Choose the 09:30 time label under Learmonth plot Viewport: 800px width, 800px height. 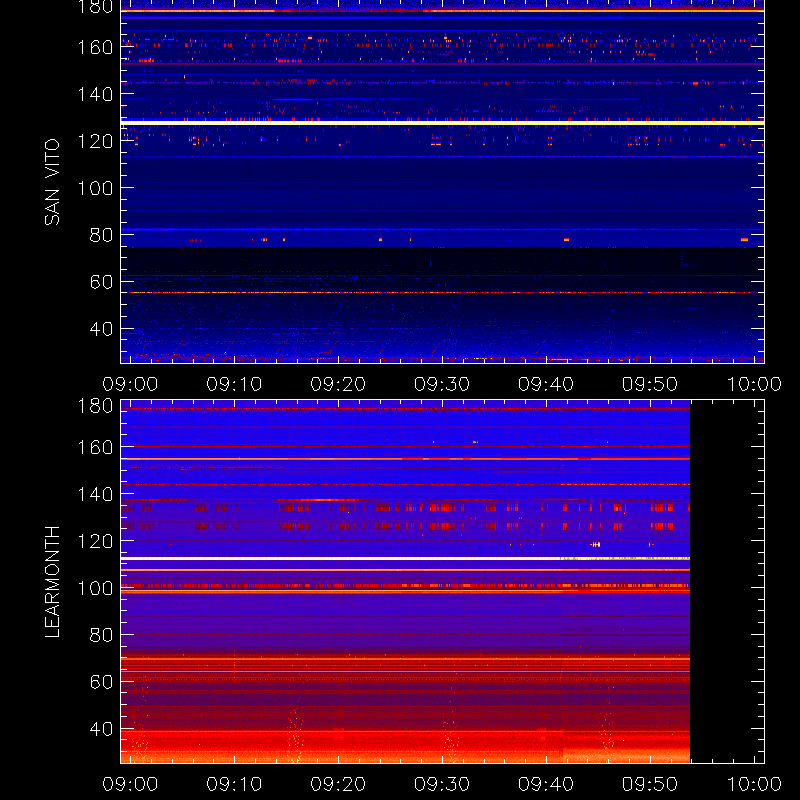pos(442,784)
